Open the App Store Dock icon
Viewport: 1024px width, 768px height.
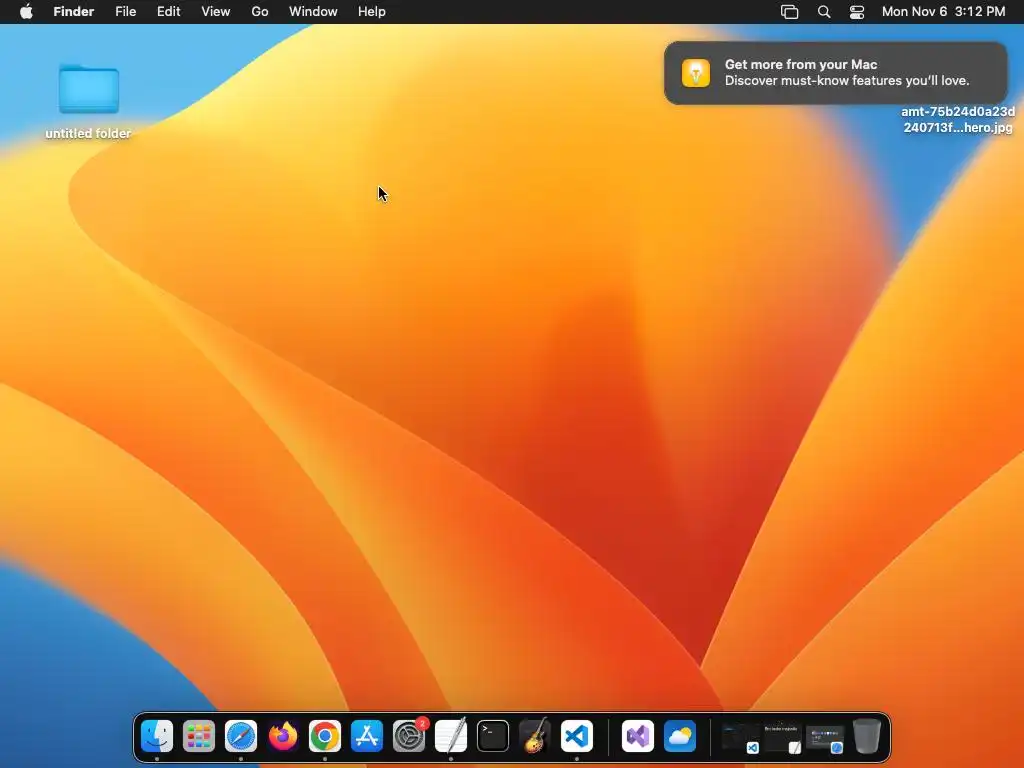click(x=366, y=736)
